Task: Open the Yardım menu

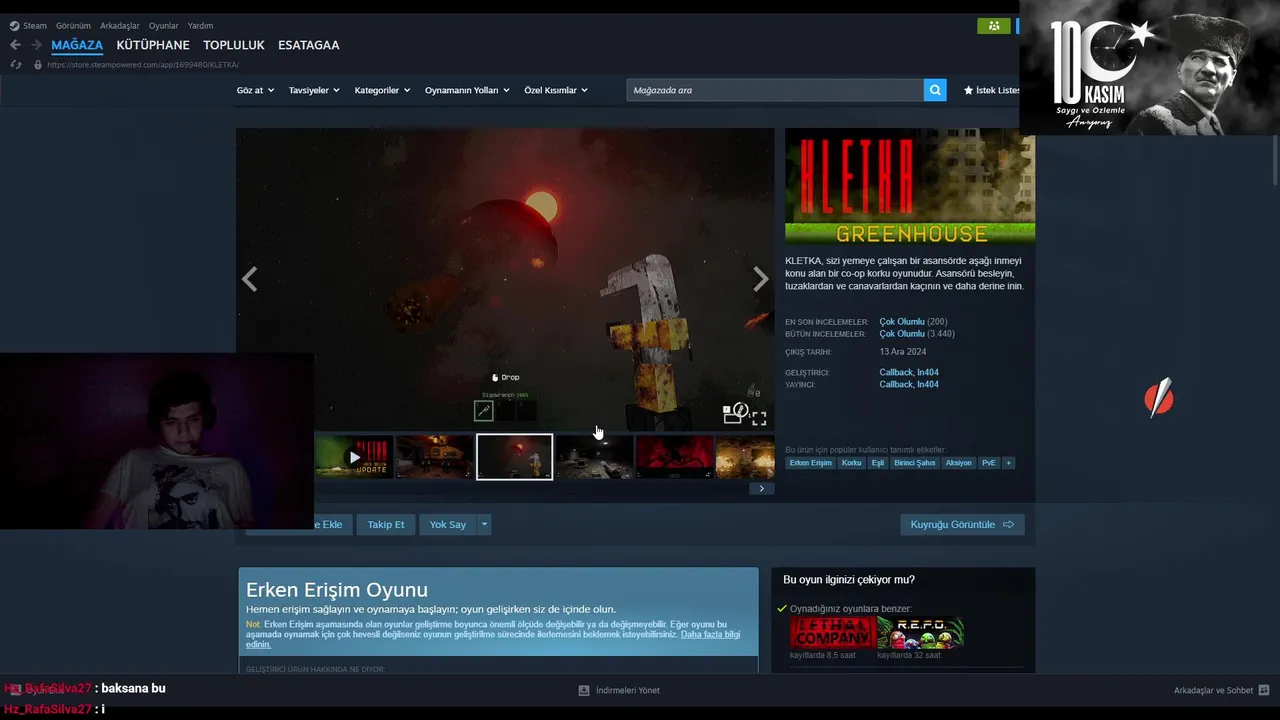Action: (200, 26)
